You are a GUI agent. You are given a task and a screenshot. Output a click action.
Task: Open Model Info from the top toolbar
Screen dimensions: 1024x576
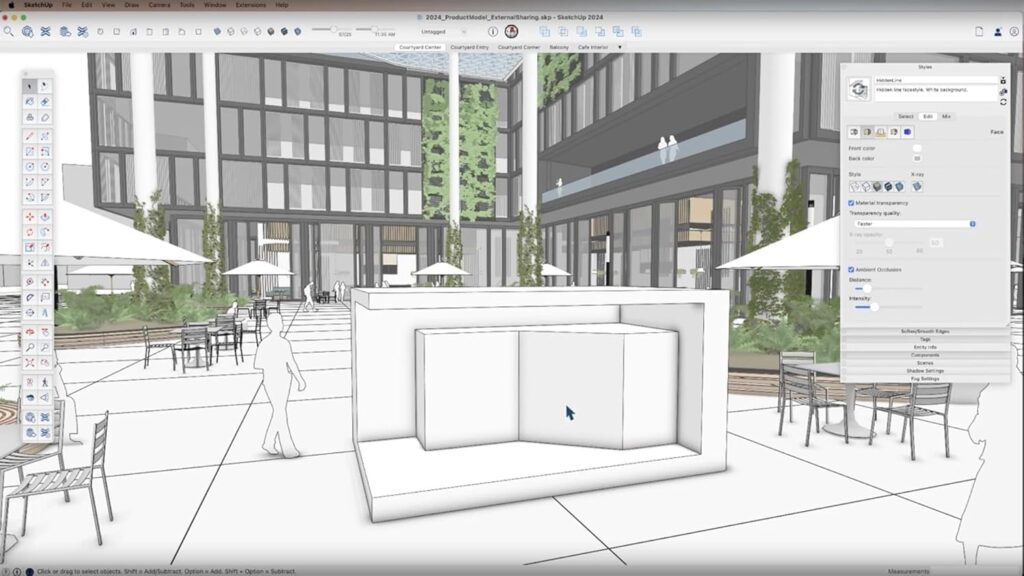coord(493,32)
